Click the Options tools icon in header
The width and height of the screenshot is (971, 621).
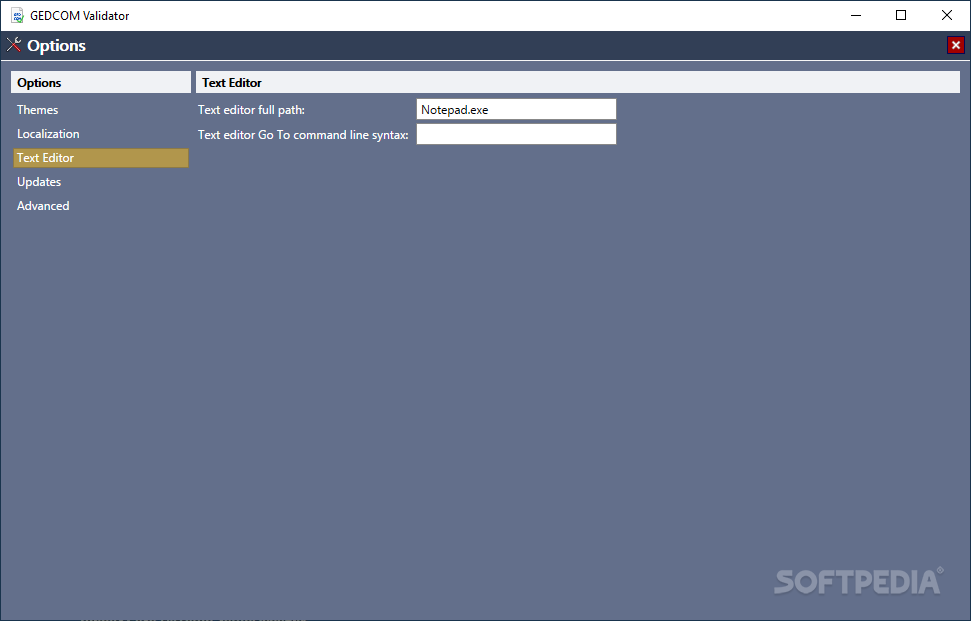point(14,45)
